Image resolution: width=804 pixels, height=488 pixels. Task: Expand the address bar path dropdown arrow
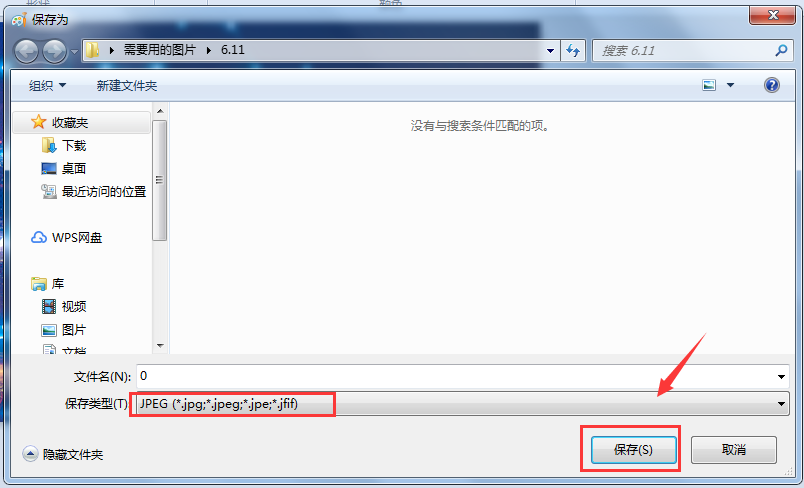tap(550, 51)
